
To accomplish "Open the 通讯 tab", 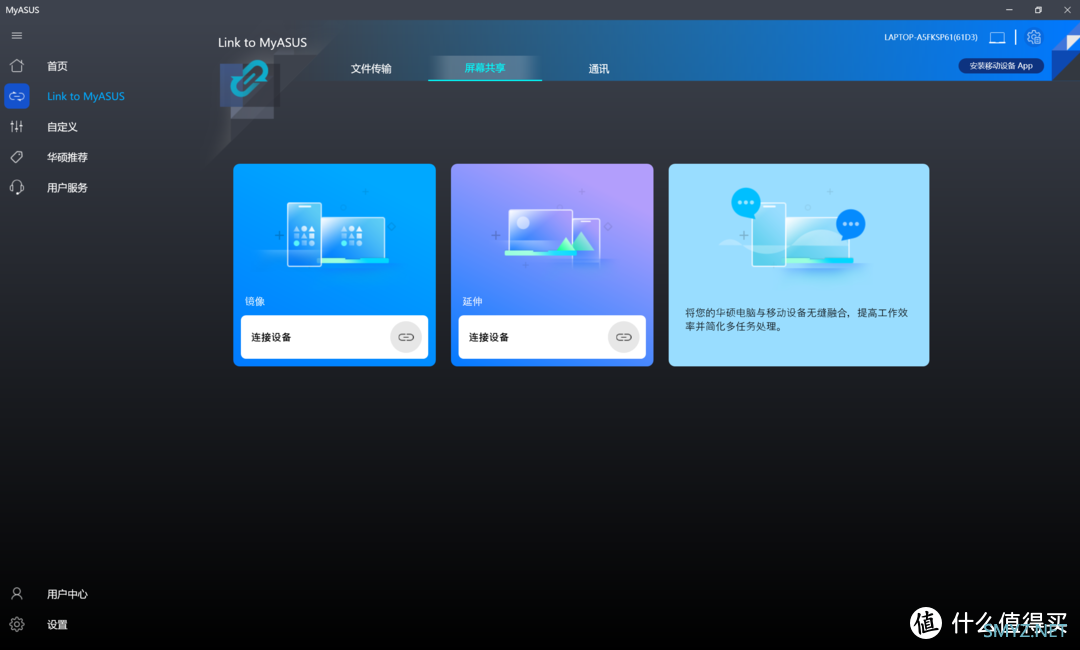I will (x=599, y=68).
